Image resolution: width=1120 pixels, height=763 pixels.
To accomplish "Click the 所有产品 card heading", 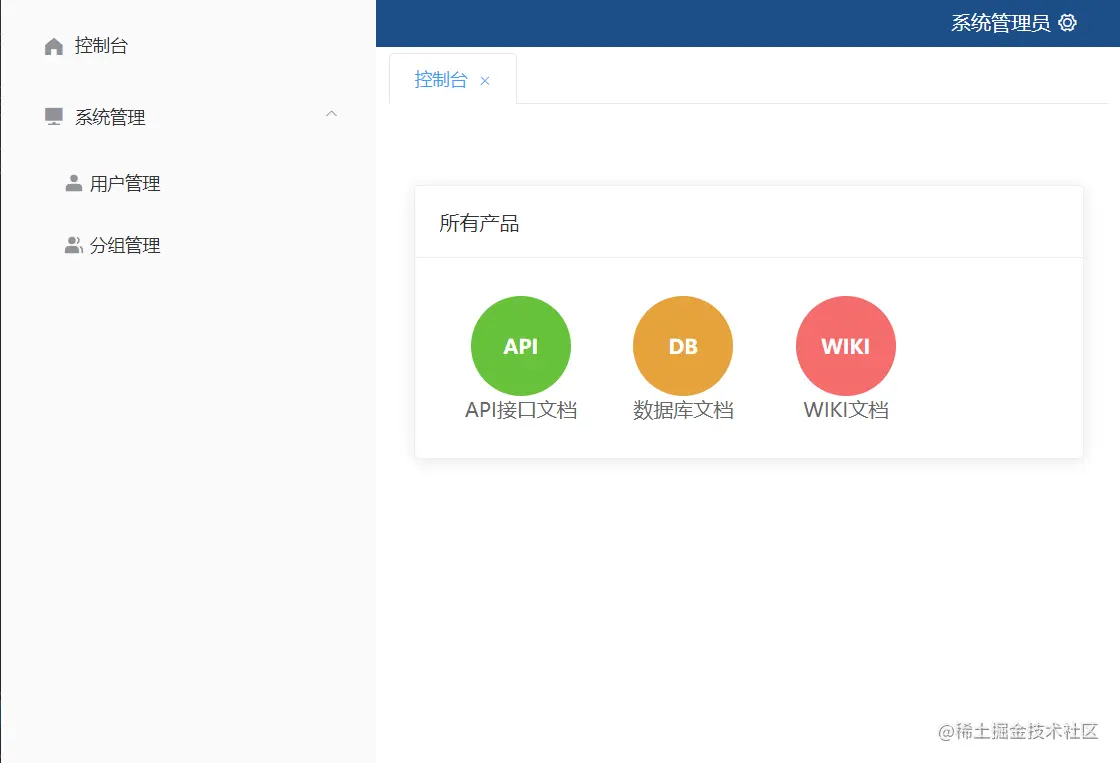I will (479, 223).
